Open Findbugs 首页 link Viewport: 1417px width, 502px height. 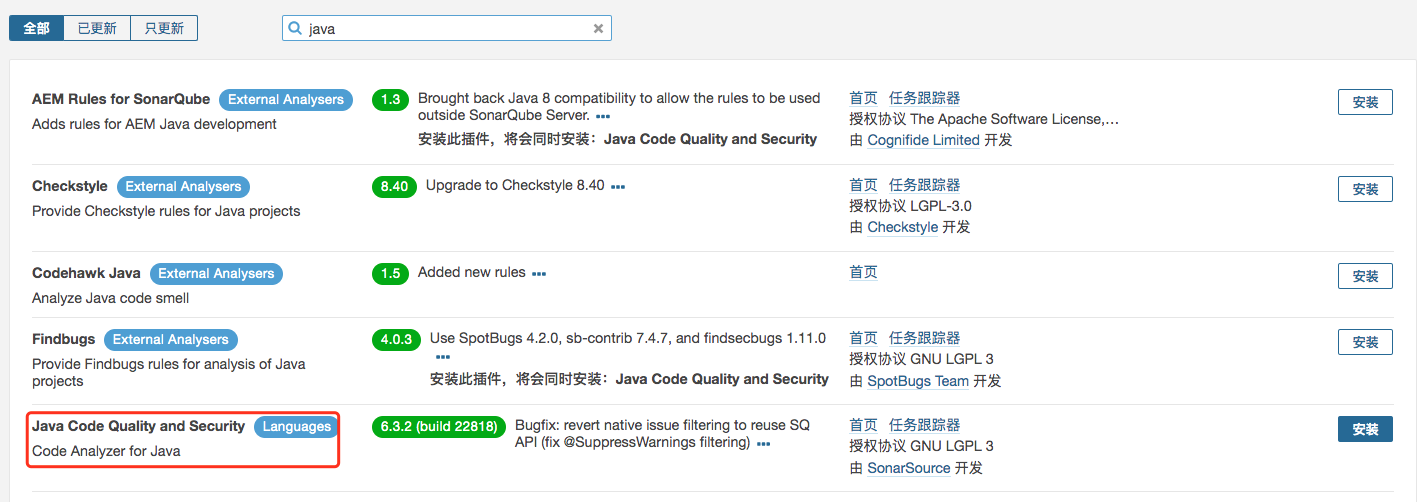pos(863,338)
